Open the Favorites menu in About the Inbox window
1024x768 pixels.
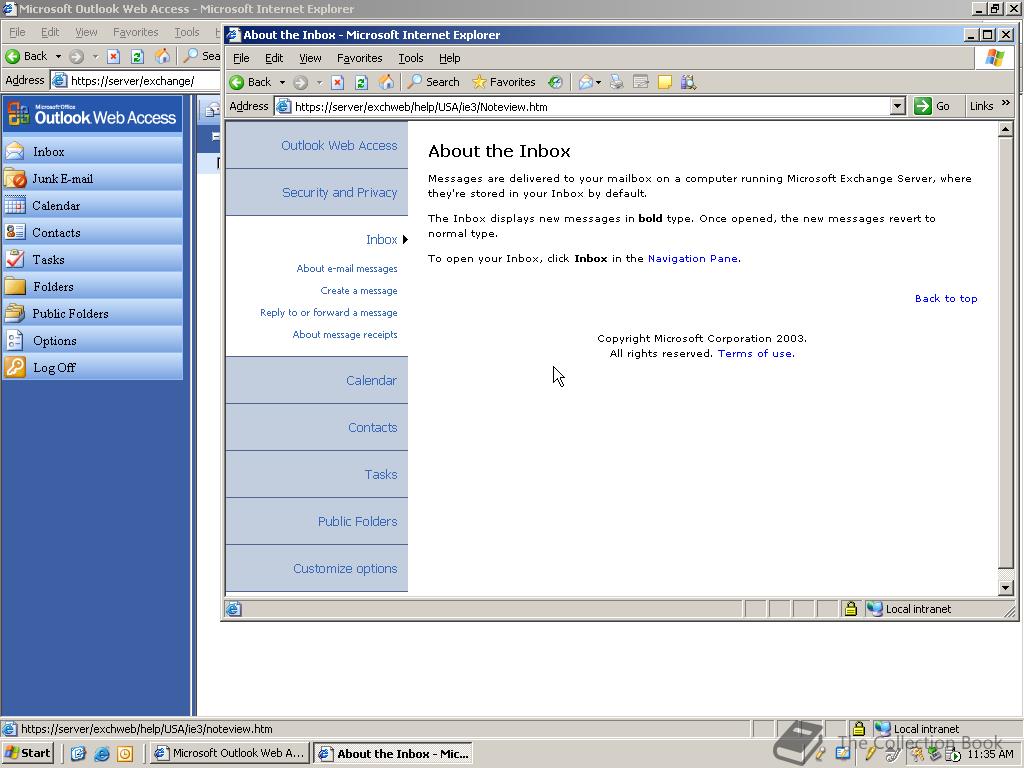tap(360, 58)
